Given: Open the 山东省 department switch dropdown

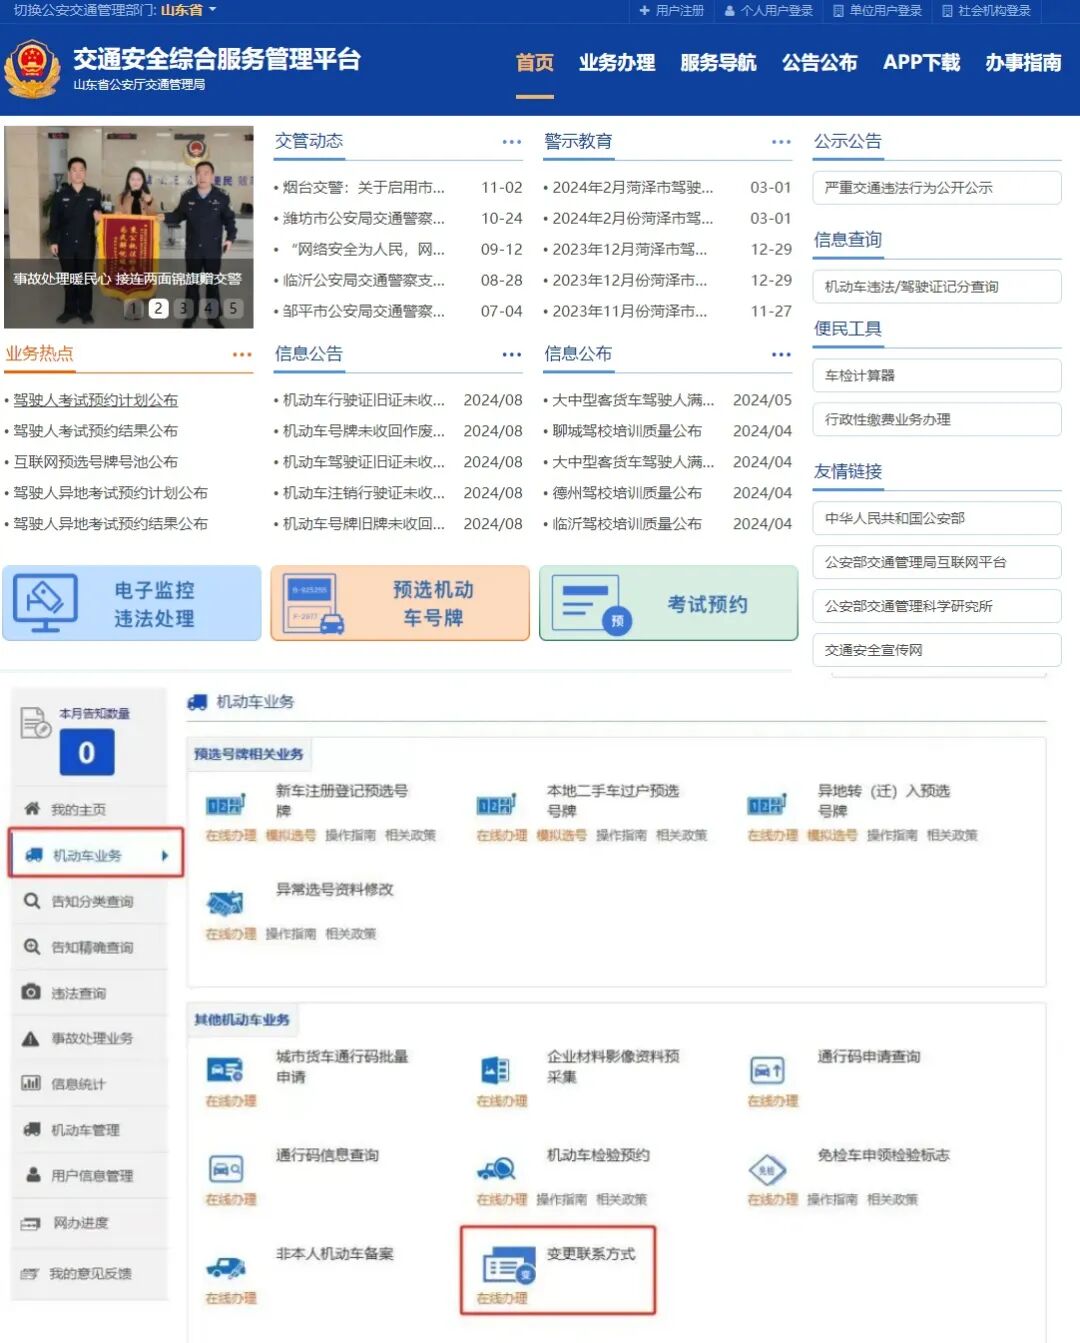Looking at the screenshot, I should click(188, 10).
